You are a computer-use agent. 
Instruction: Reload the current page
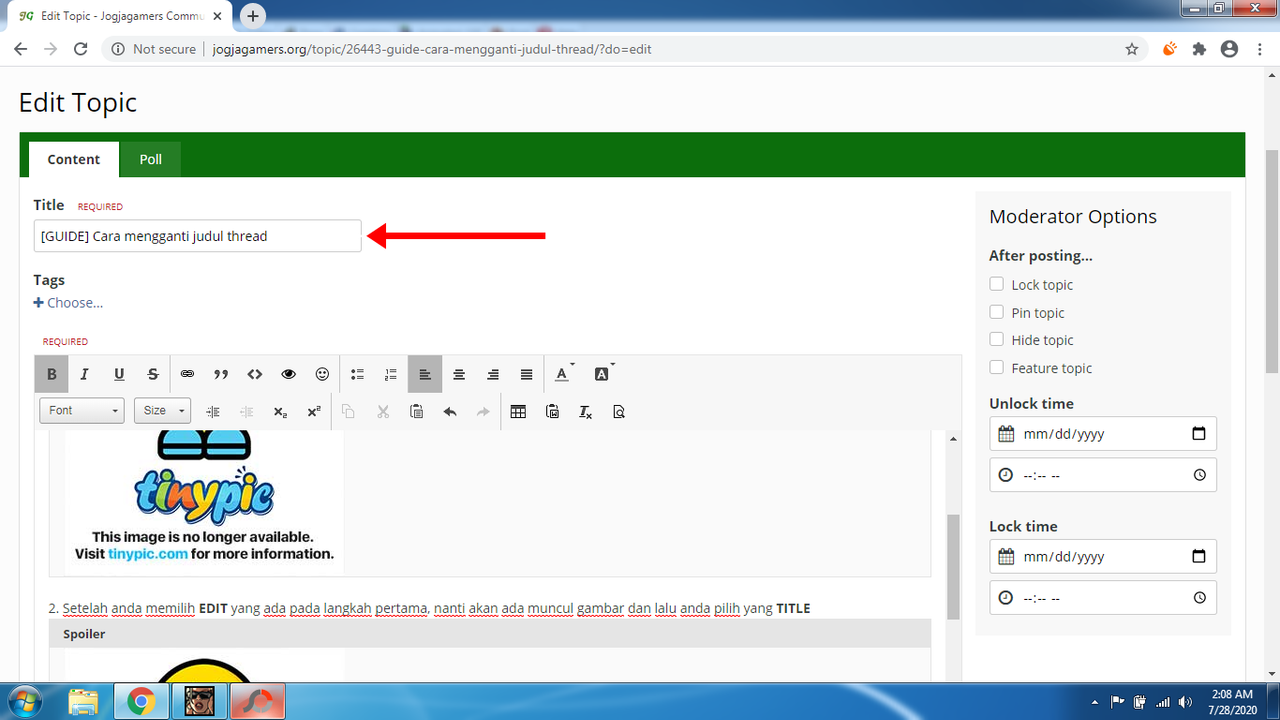(82, 49)
